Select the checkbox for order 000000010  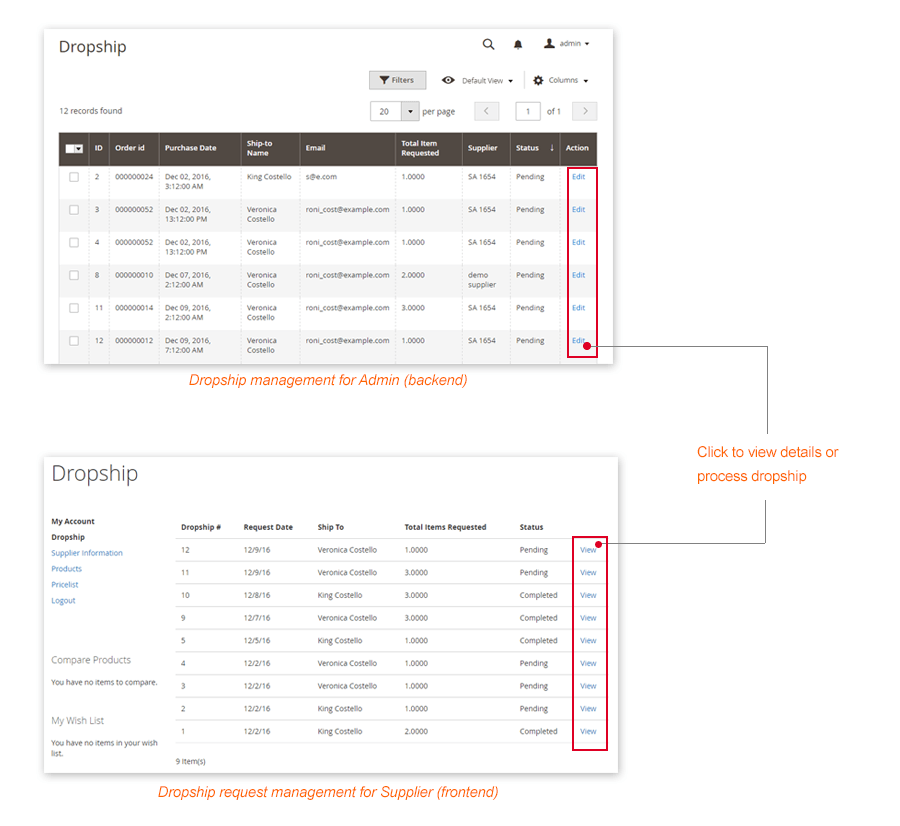click(x=73, y=275)
